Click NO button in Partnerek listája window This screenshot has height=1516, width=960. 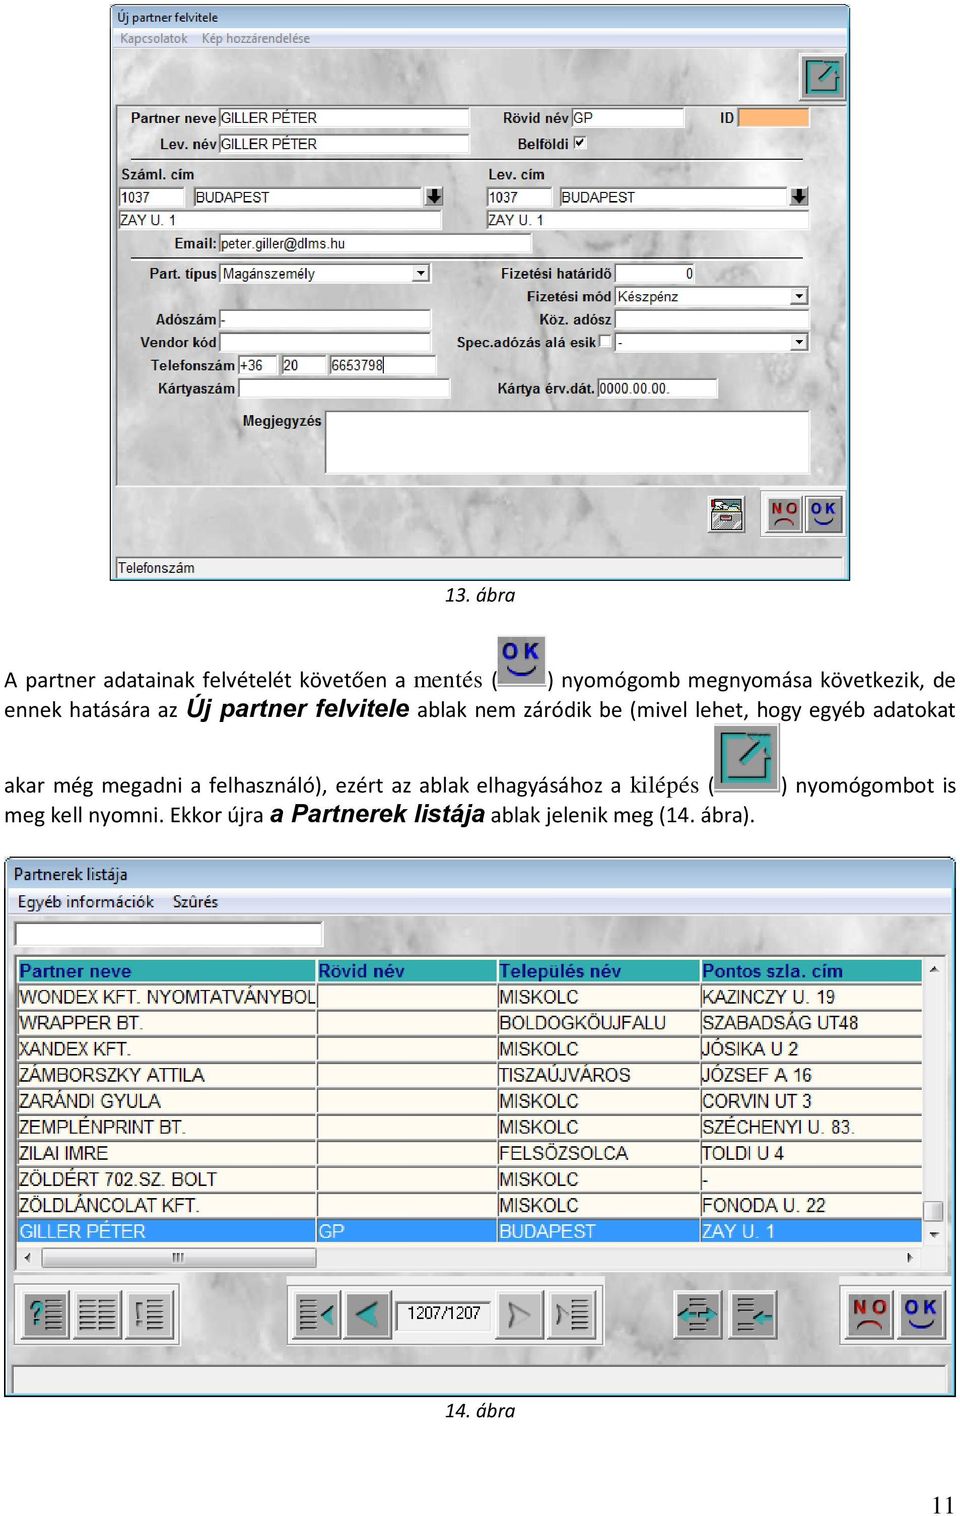click(x=869, y=1314)
